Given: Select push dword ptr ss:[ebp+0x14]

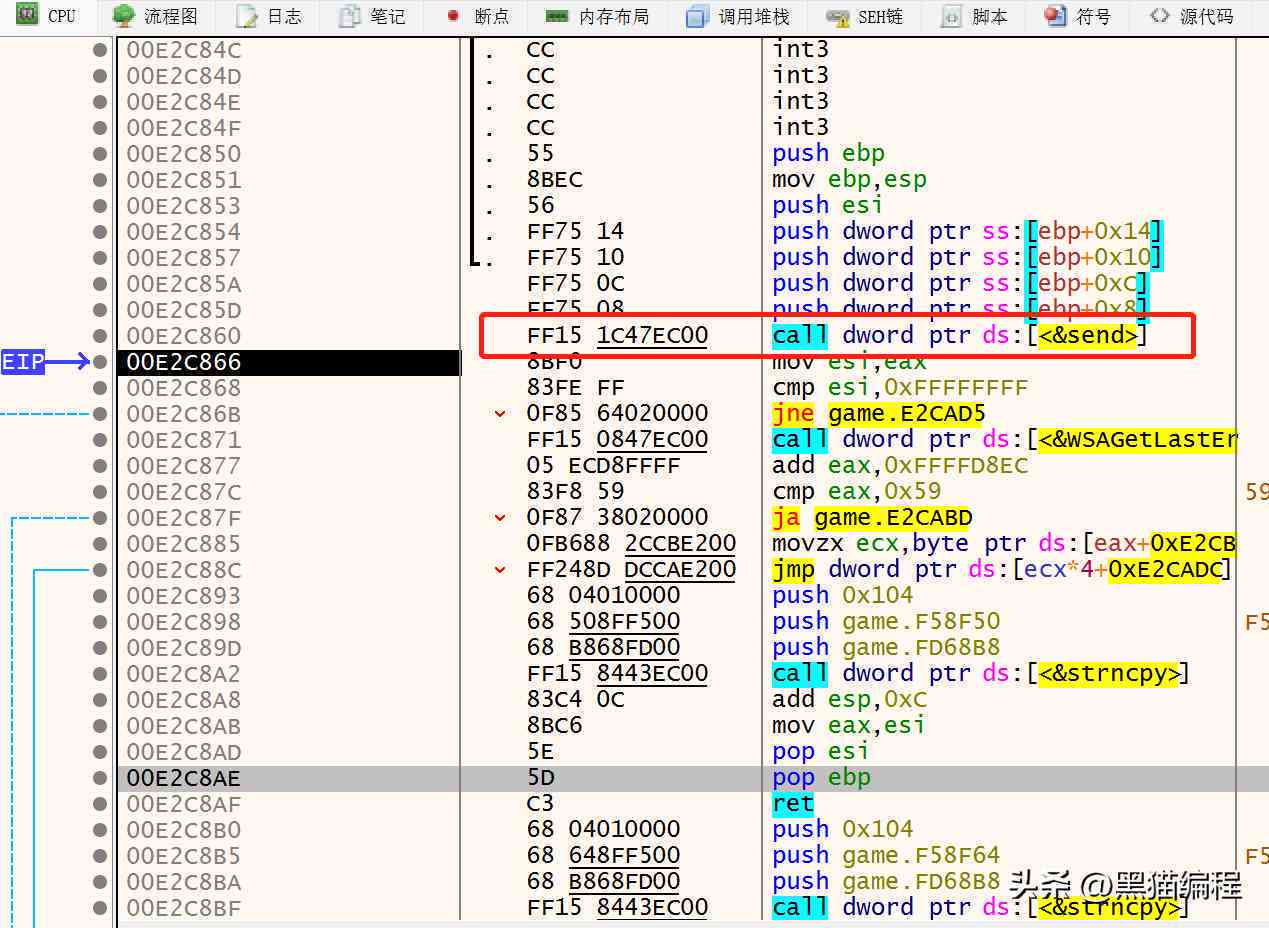Looking at the screenshot, I should tap(967, 232).
